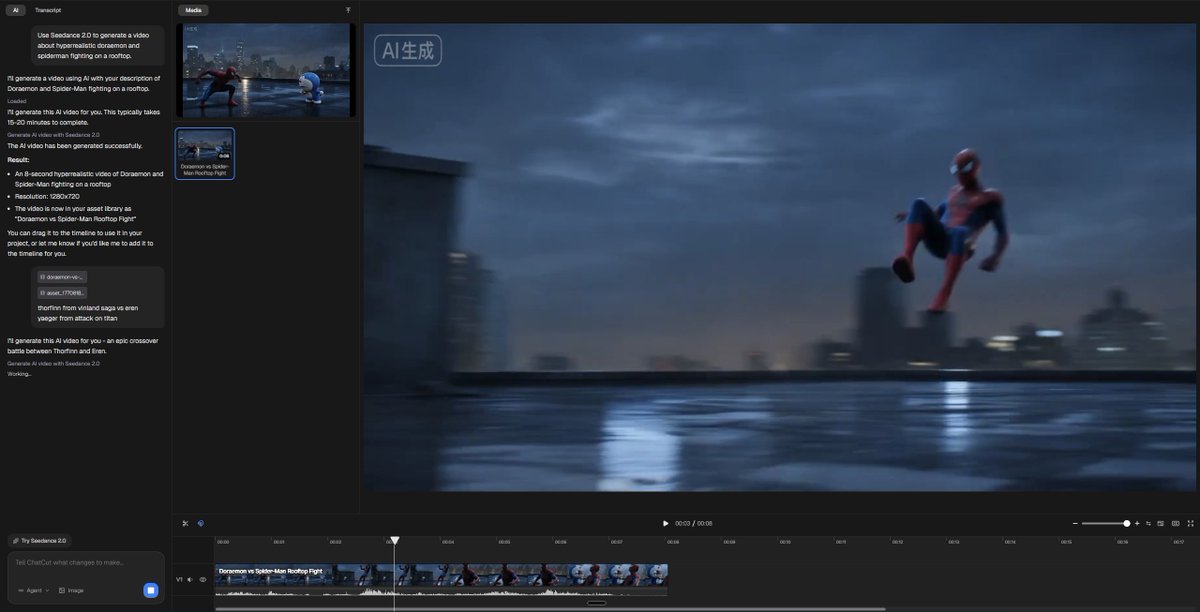Click the 00:12 timeline ruler mark
1200x612 pixels.
tap(898, 542)
